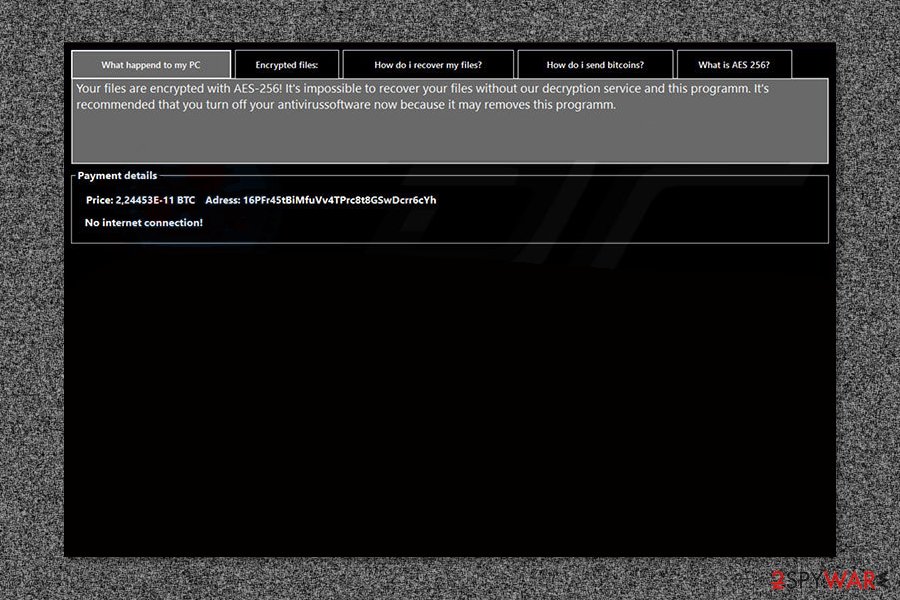900x600 pixels.
Task: Click the 'Price:' label in payment details
Action: point(98,200)
